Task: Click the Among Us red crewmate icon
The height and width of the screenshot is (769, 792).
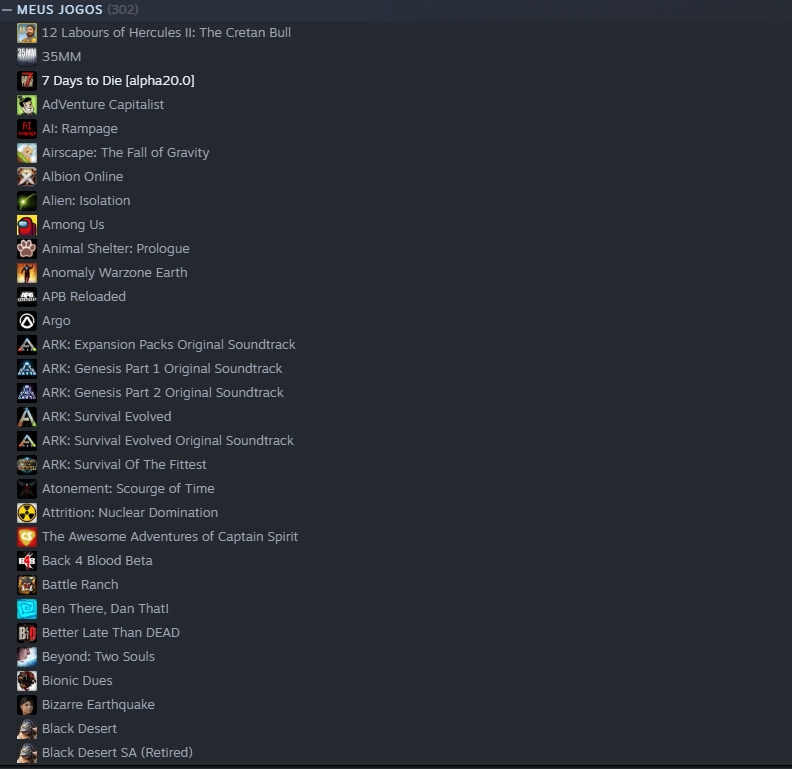Action: (27, 225)
